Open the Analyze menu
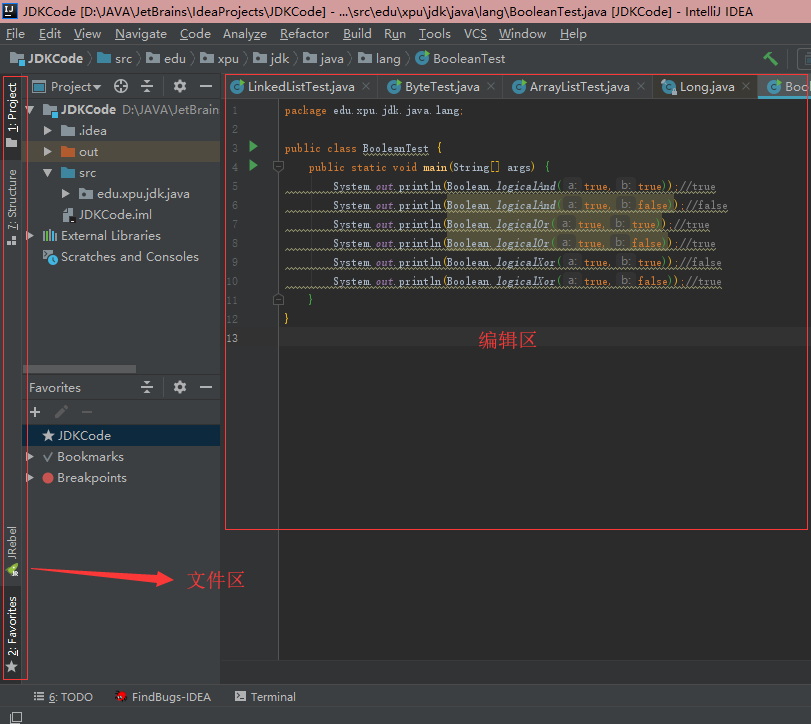 245,34
